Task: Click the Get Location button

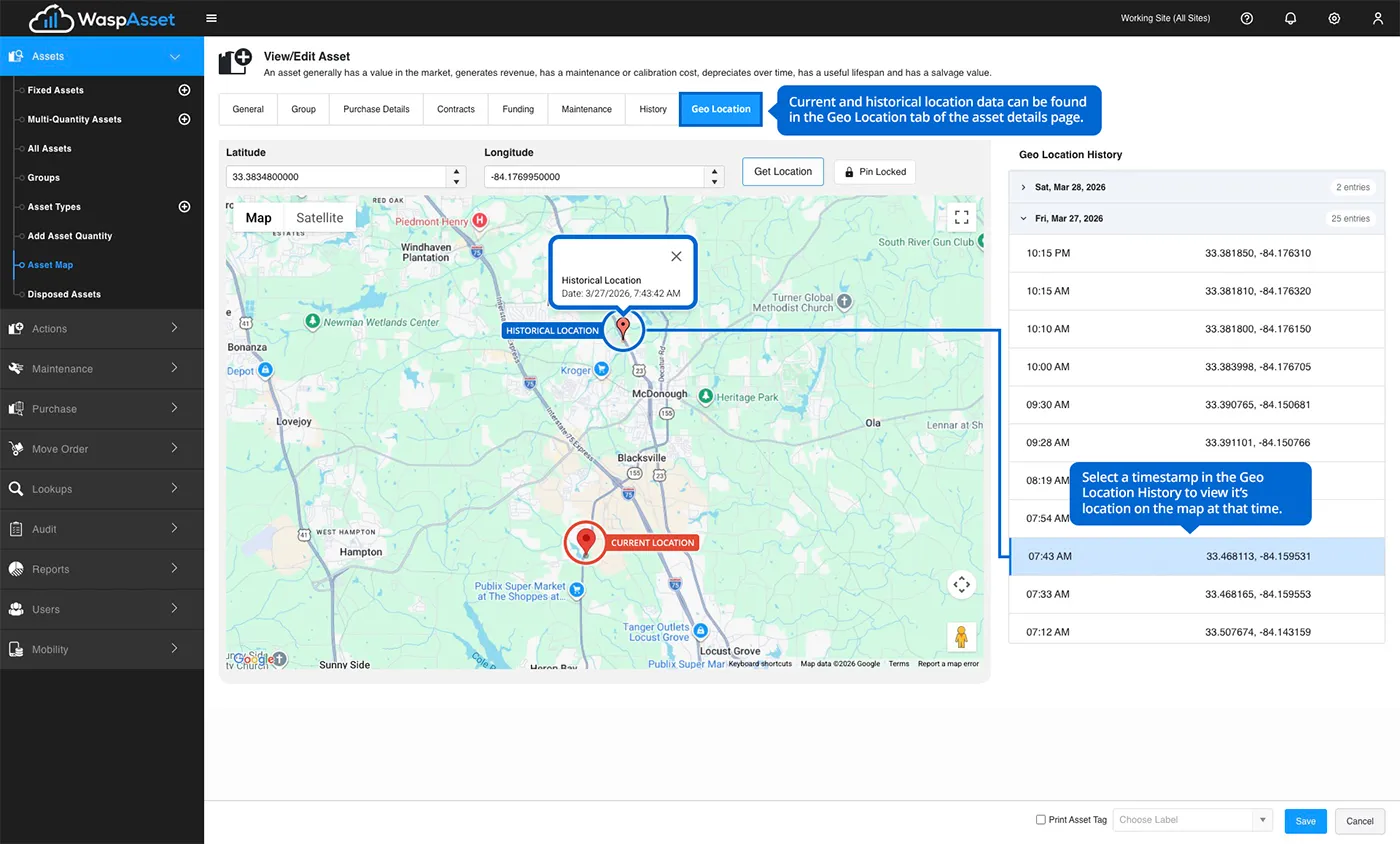Action: coord(782,172)
